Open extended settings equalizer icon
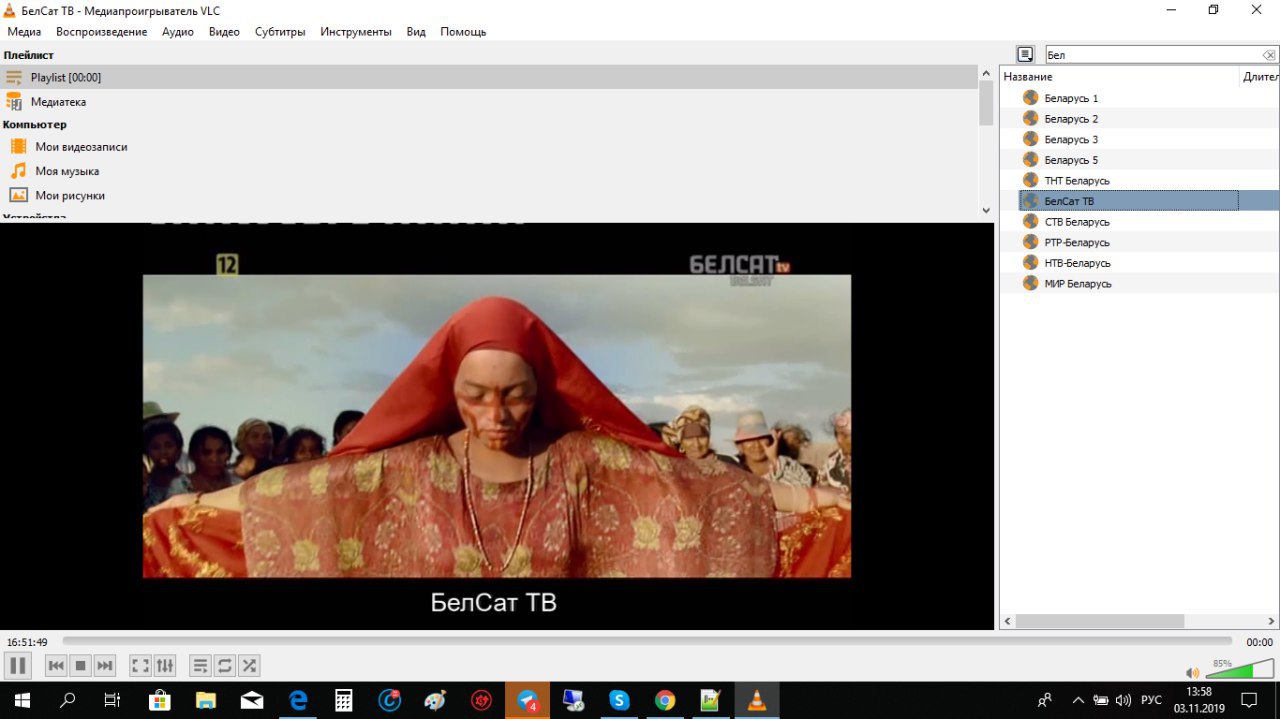Screen dimensions: 1280x719 (165, 665)
